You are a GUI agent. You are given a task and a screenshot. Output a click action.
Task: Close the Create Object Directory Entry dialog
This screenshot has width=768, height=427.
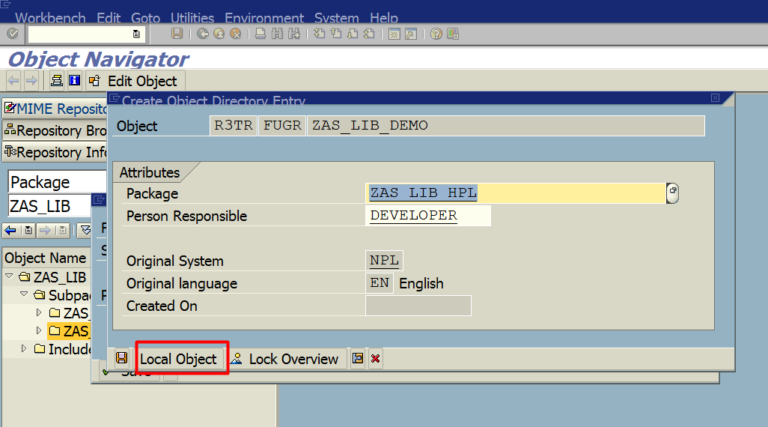tap(715, 98)
